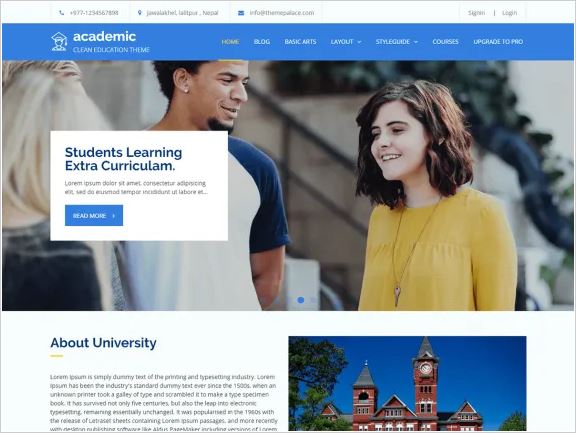The width and height of the screenshot is (576, 433).
Task: Click the arrow inside Read More button
Action: pyautogui.click(x=114, y=216)
